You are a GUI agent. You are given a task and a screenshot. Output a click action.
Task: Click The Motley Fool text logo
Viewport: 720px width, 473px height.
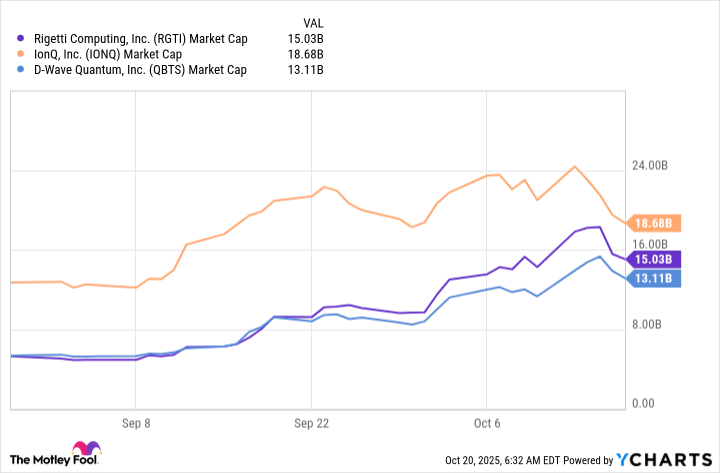(39, 459)
